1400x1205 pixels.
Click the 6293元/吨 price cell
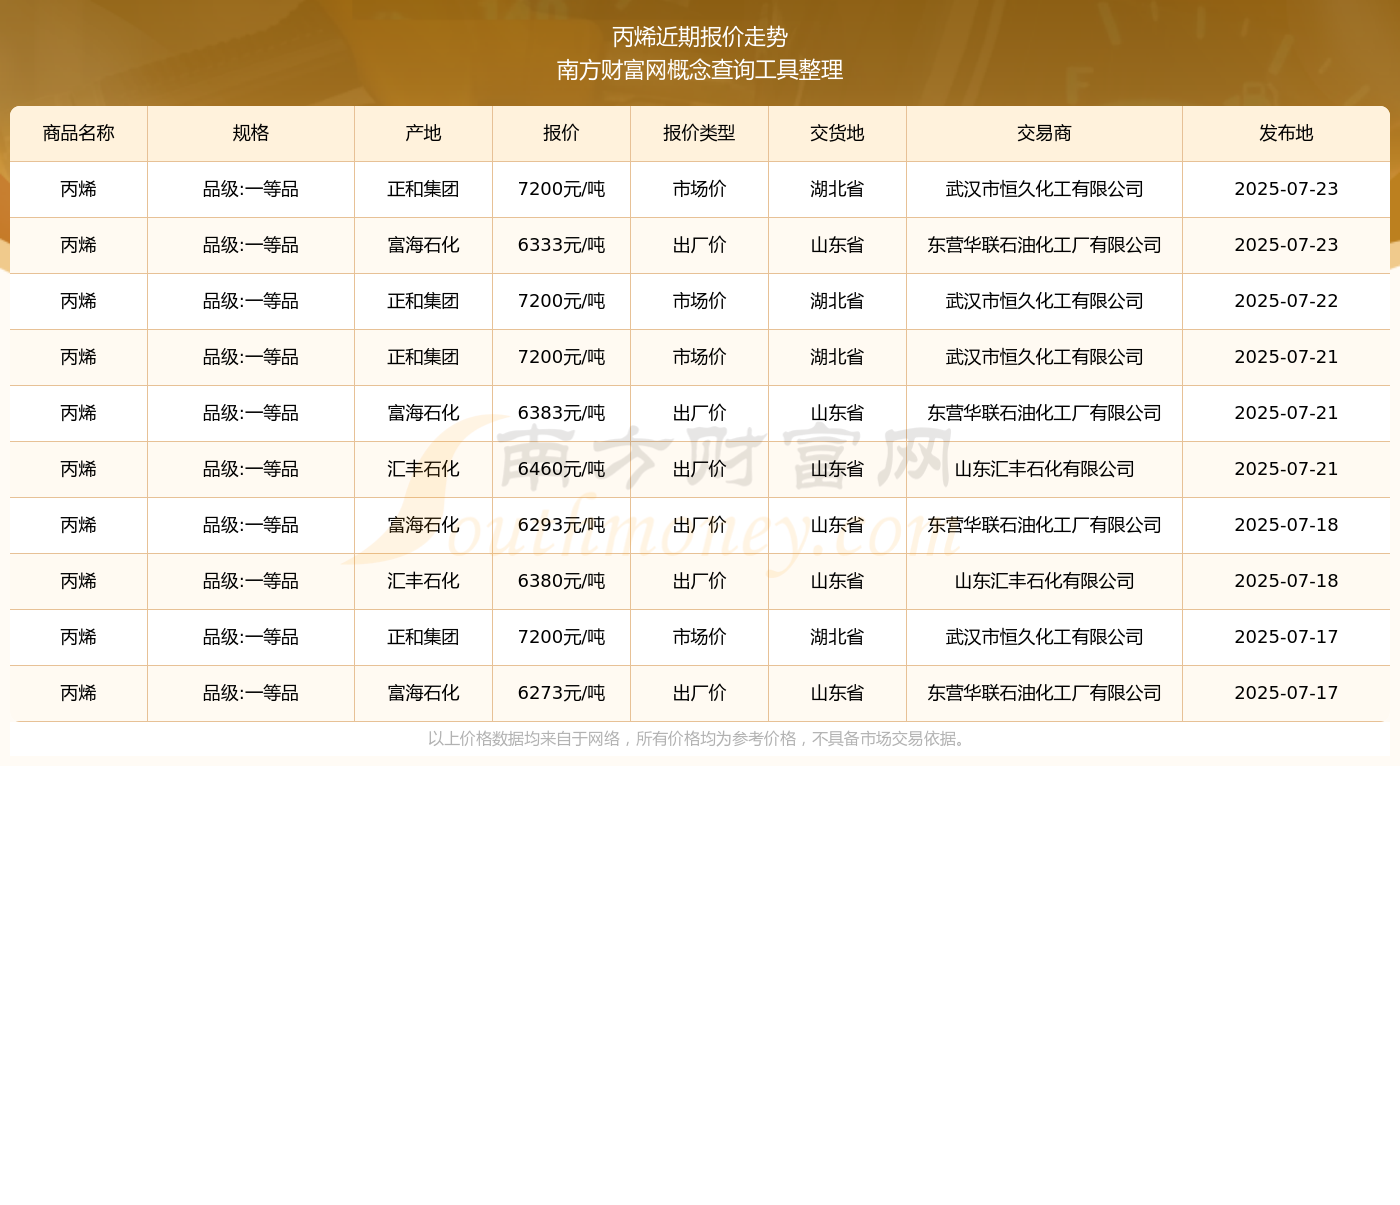coord(561,525)
